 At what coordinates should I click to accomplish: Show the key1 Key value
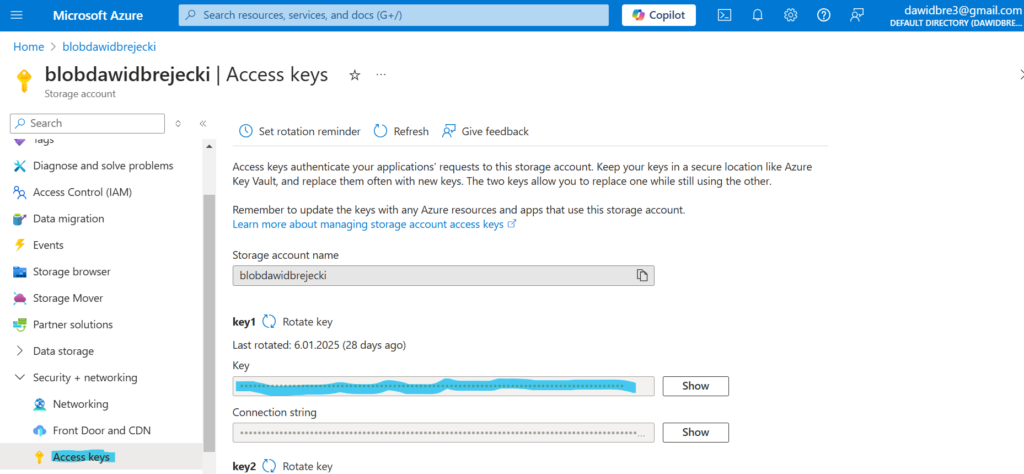click(x=695, y=386)
